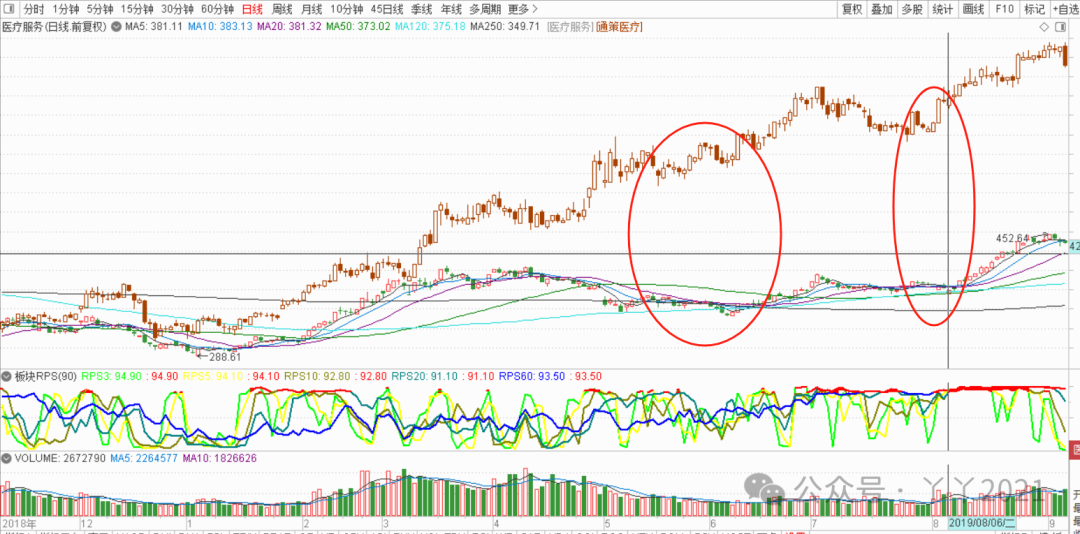The width and height of the screenshot is (1080, 534).
Task: Click the diamond icon at chart top right
Action: click(x=1042, y=26)
